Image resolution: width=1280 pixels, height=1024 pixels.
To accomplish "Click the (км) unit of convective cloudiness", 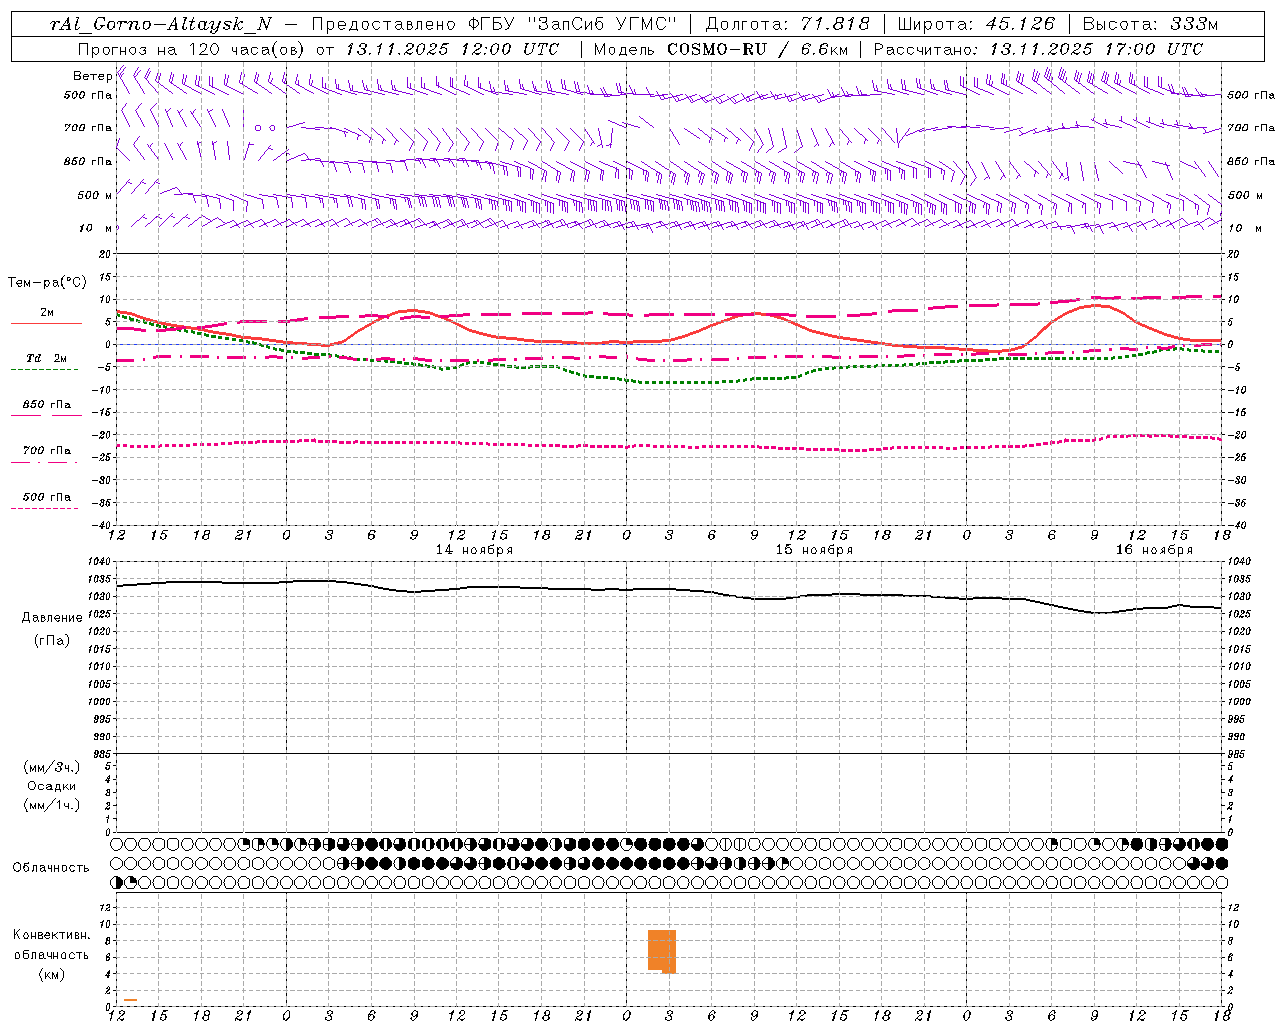I will click(52, 974).
